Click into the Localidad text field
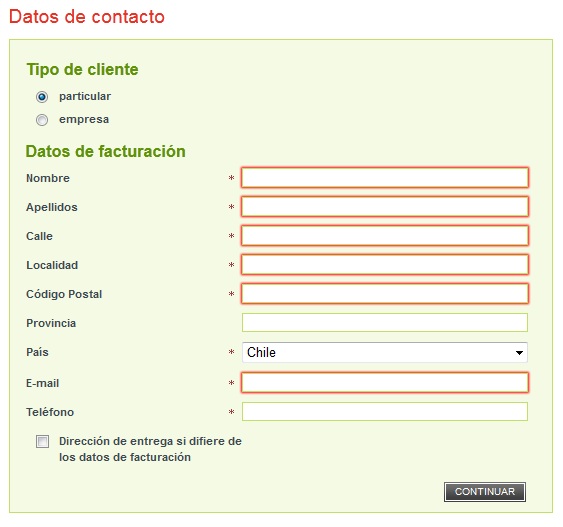 point(385,265)
